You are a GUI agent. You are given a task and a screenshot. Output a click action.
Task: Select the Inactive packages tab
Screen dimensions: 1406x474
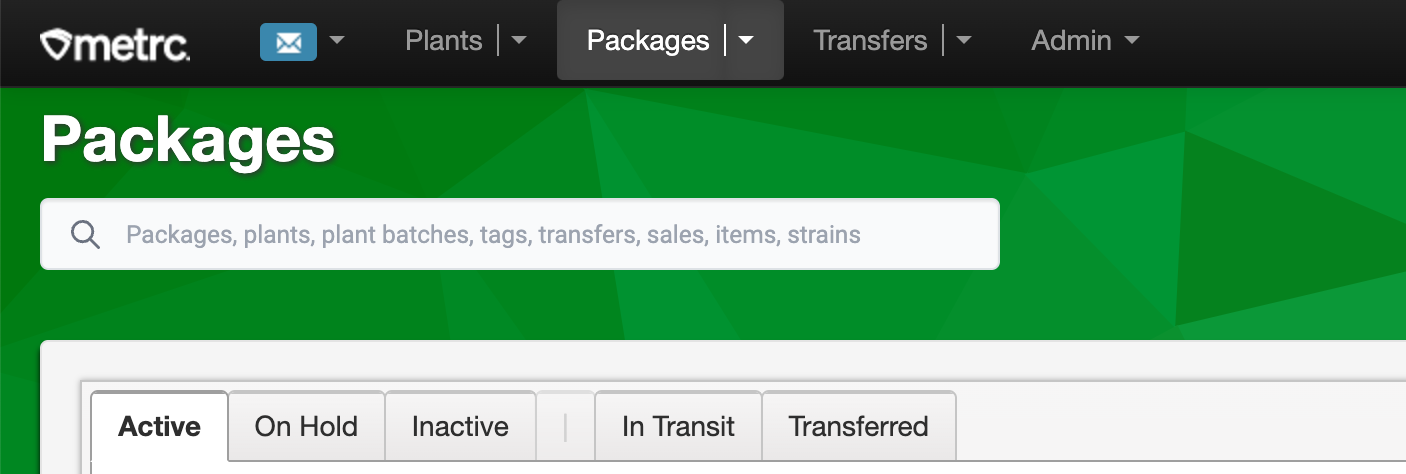[x=460, y=427]
